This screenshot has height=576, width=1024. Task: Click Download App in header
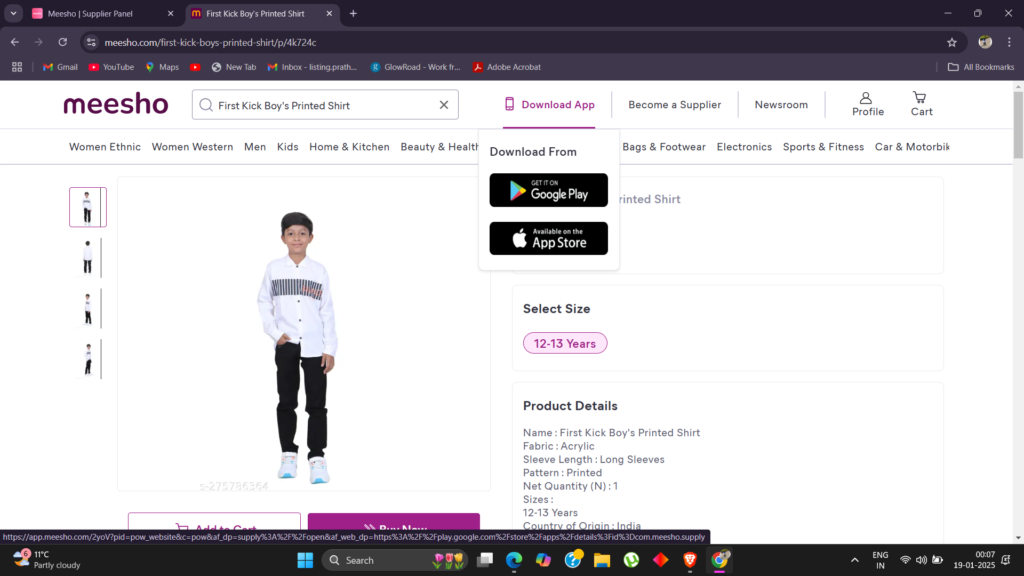(549, 104)
